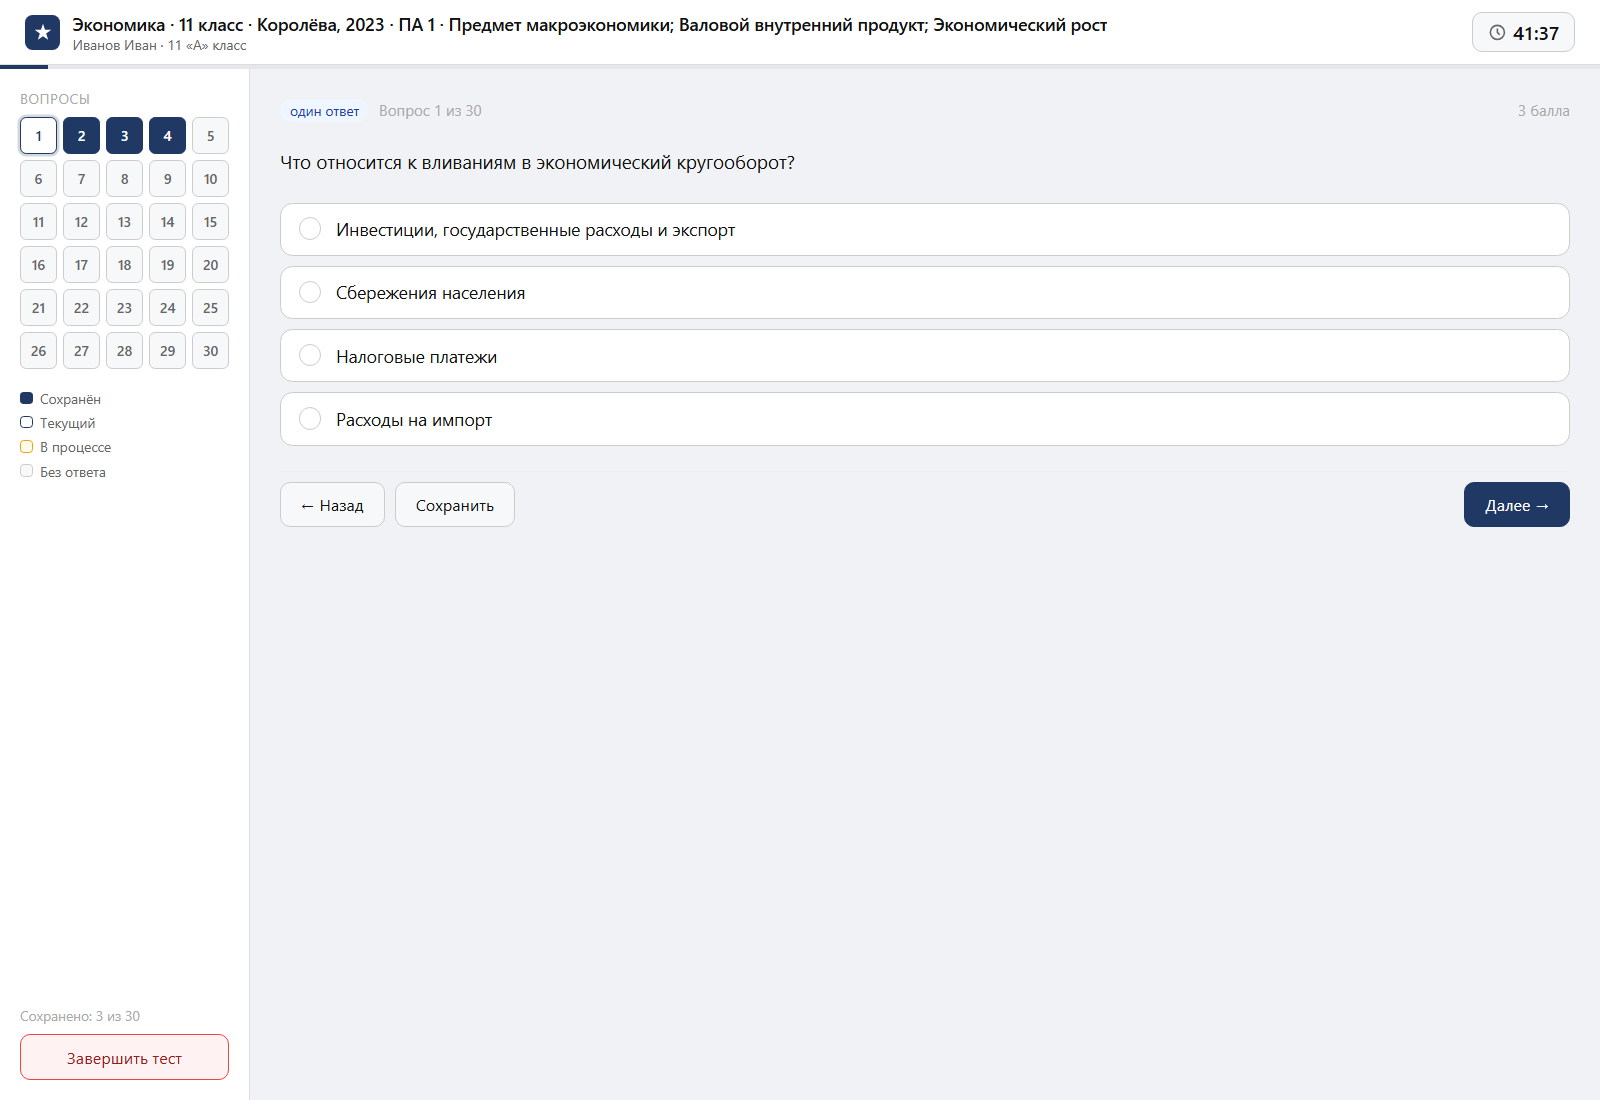Viewport: 1600px width, 1100px height.
Task: Click the 'Без ответа' legend entry
Action: [63, 472]
